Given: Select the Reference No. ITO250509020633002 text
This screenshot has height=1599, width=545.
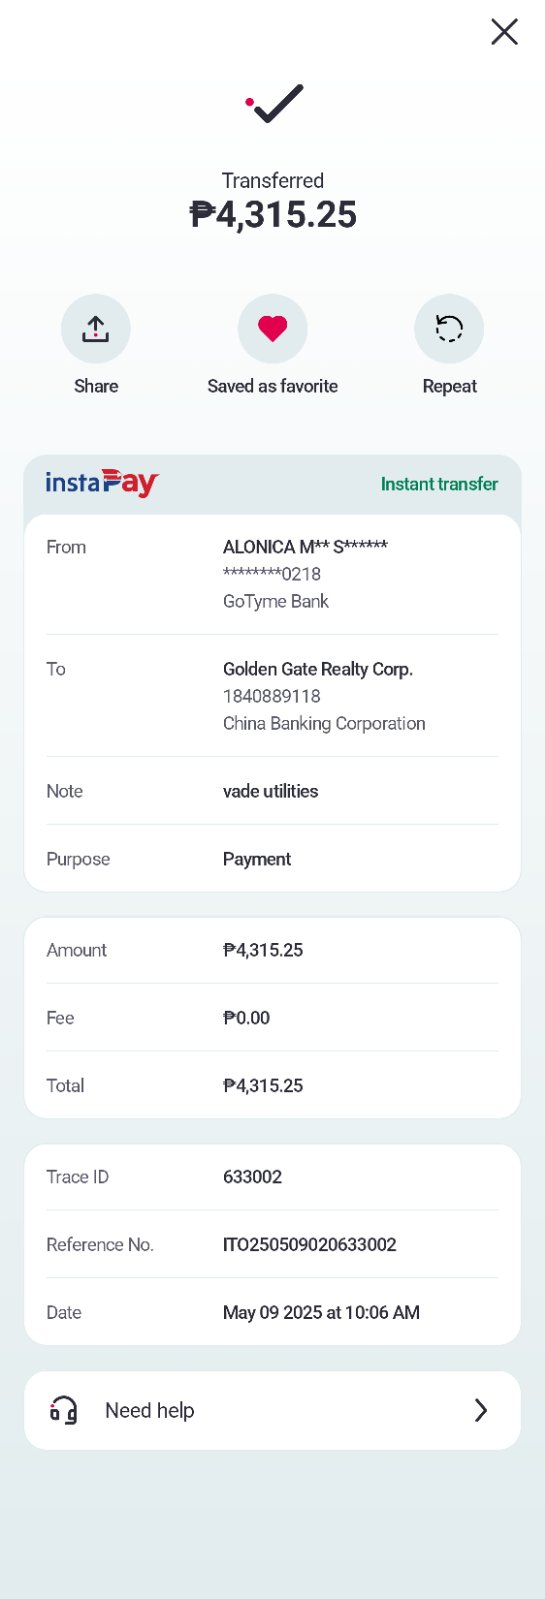Looking at the screenshot, I should (x=310, y=1244).
